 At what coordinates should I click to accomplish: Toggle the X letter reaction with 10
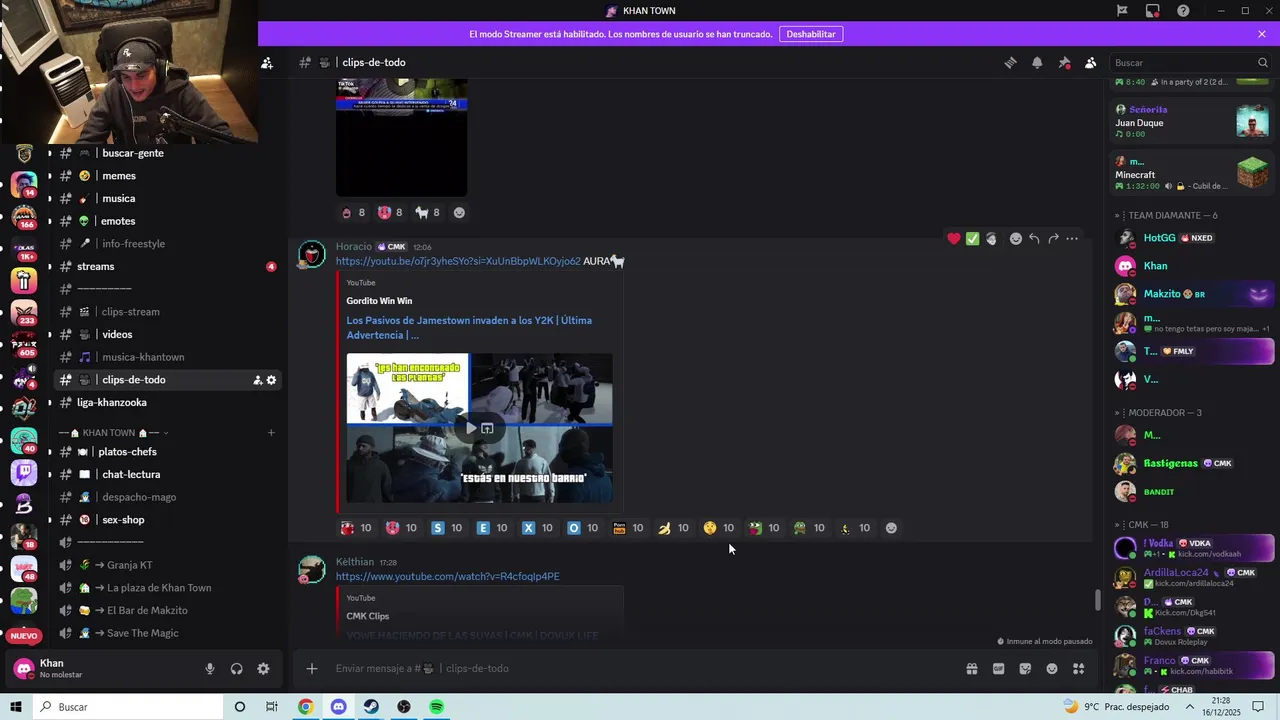537,528
